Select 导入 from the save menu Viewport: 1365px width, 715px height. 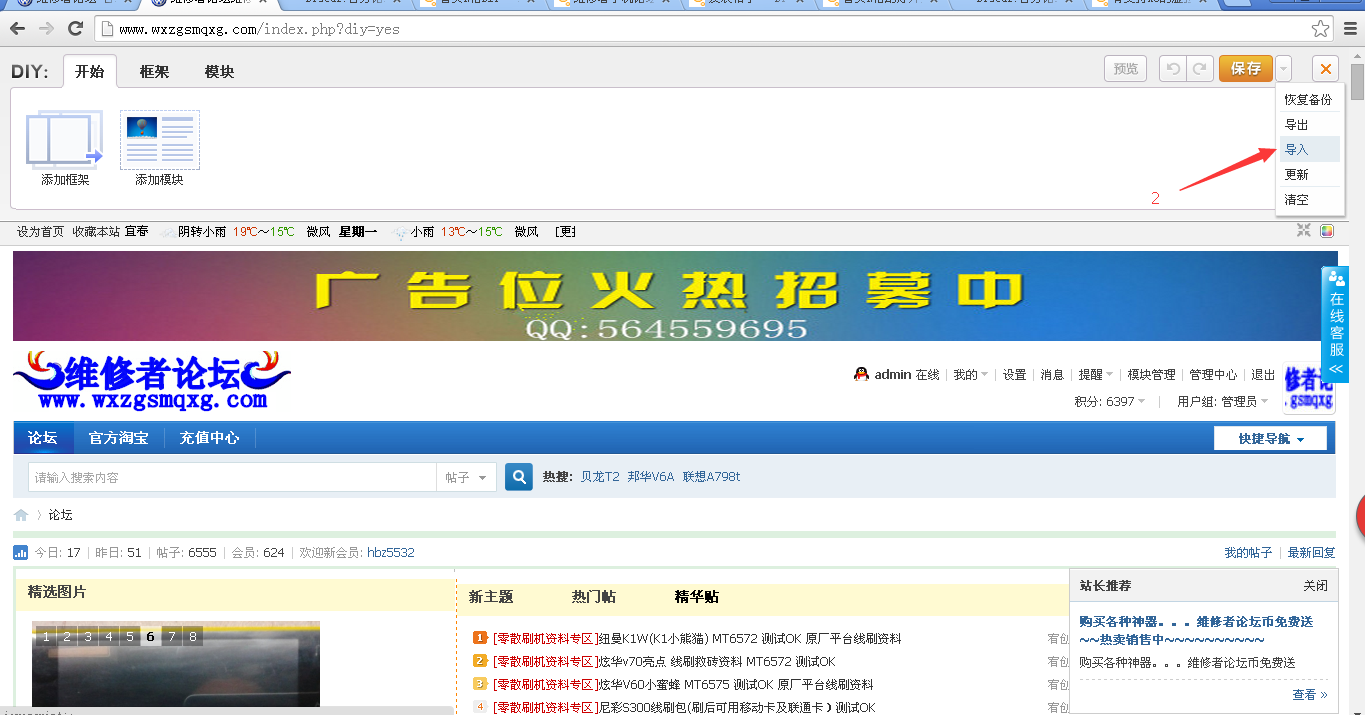tap(1297, 150)
